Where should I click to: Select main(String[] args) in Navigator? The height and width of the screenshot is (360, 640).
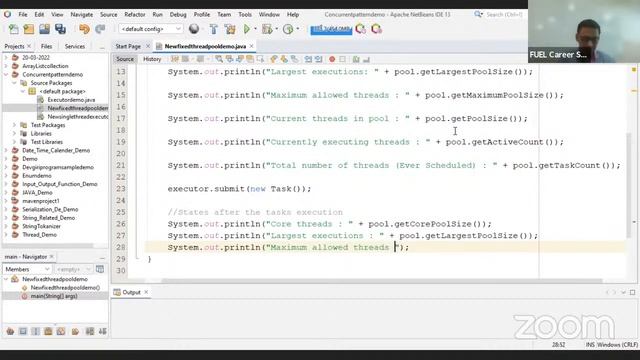(54, 296)
